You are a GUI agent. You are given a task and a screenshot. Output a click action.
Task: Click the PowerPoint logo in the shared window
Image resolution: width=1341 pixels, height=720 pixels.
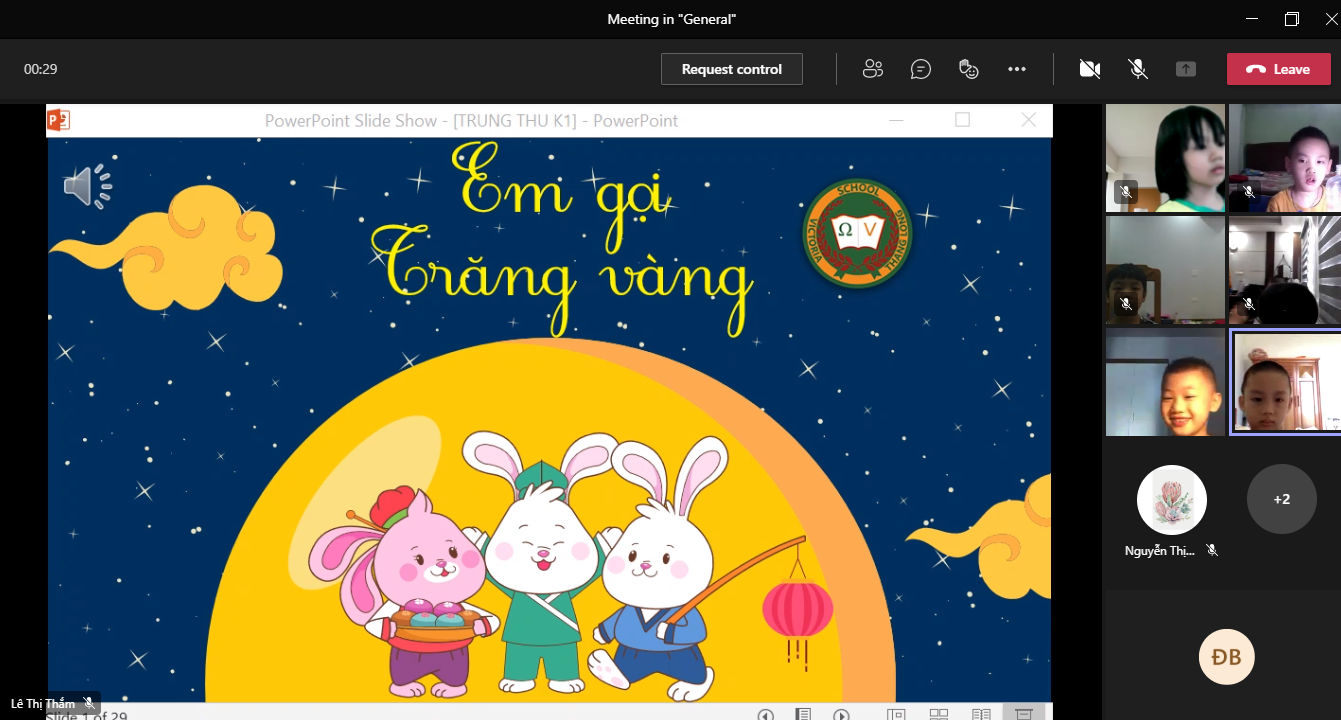[x=58, y=121]
